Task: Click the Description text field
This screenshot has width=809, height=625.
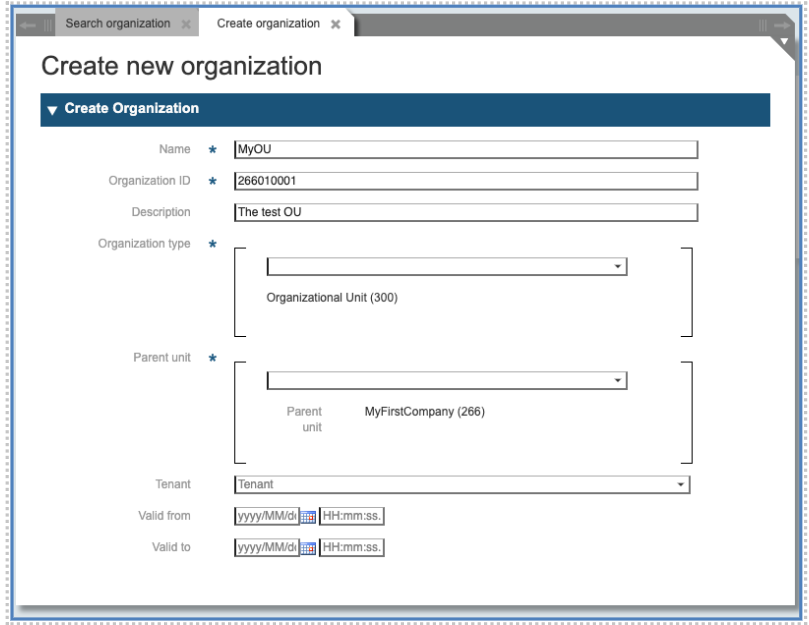Action: (x=465, y=212)
